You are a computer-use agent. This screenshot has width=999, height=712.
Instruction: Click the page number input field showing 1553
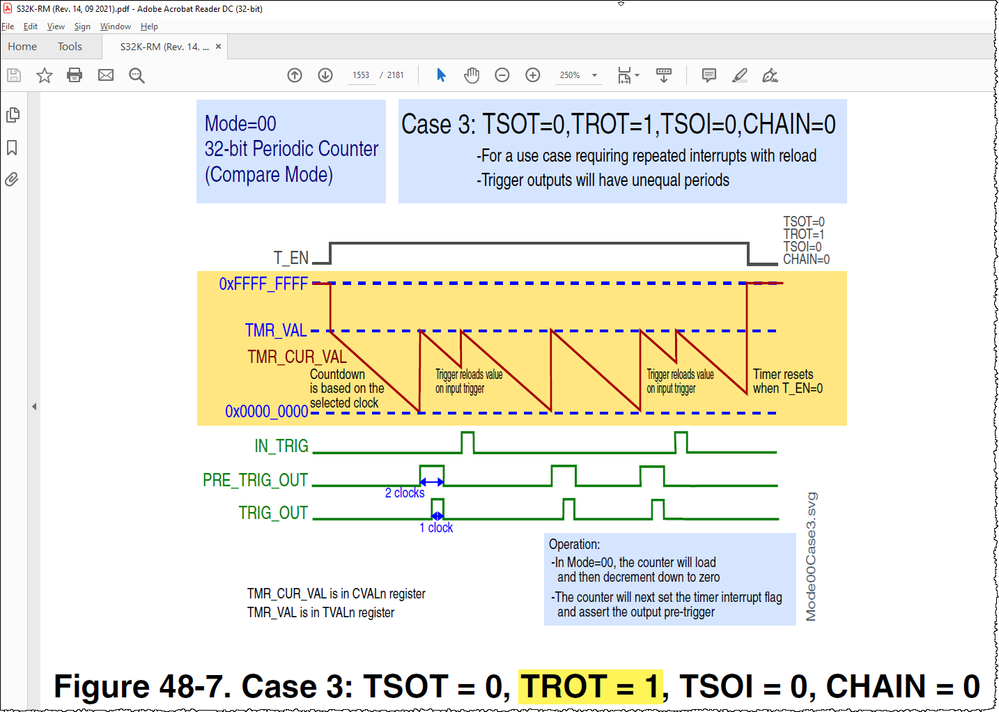(361, 75)
